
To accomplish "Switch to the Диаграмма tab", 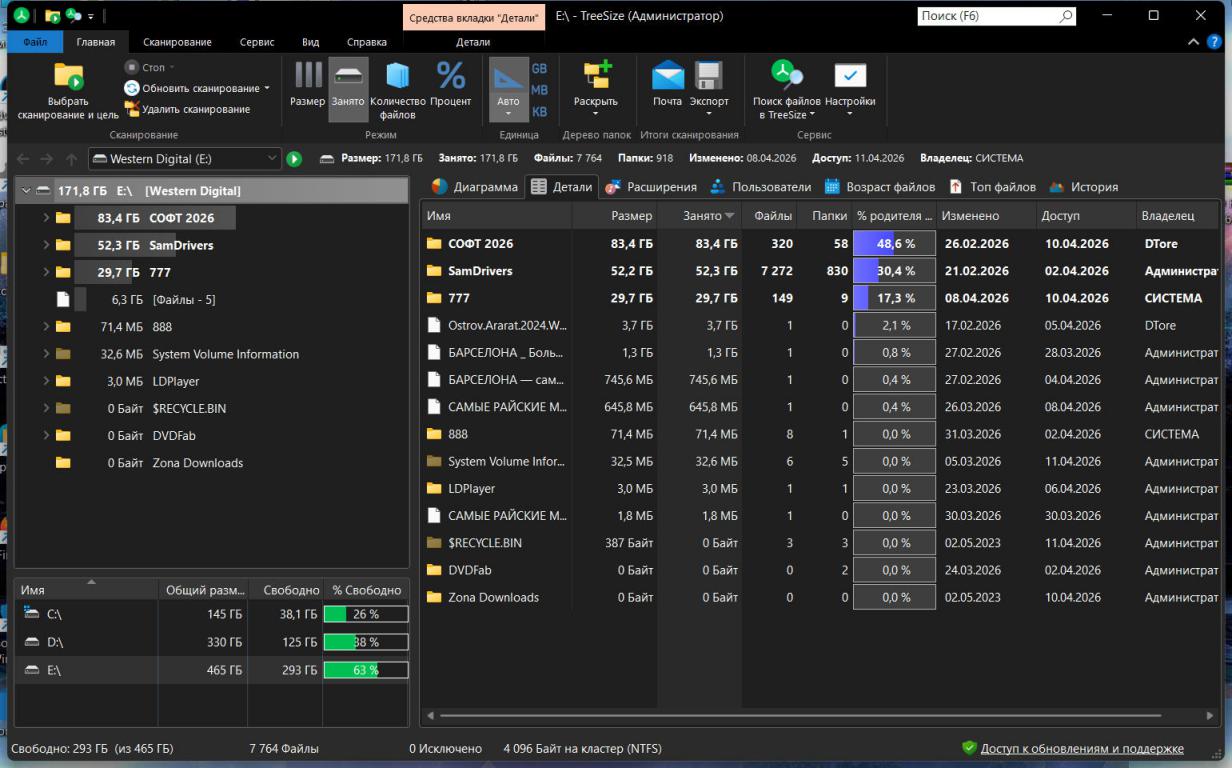I will point(475,187).
